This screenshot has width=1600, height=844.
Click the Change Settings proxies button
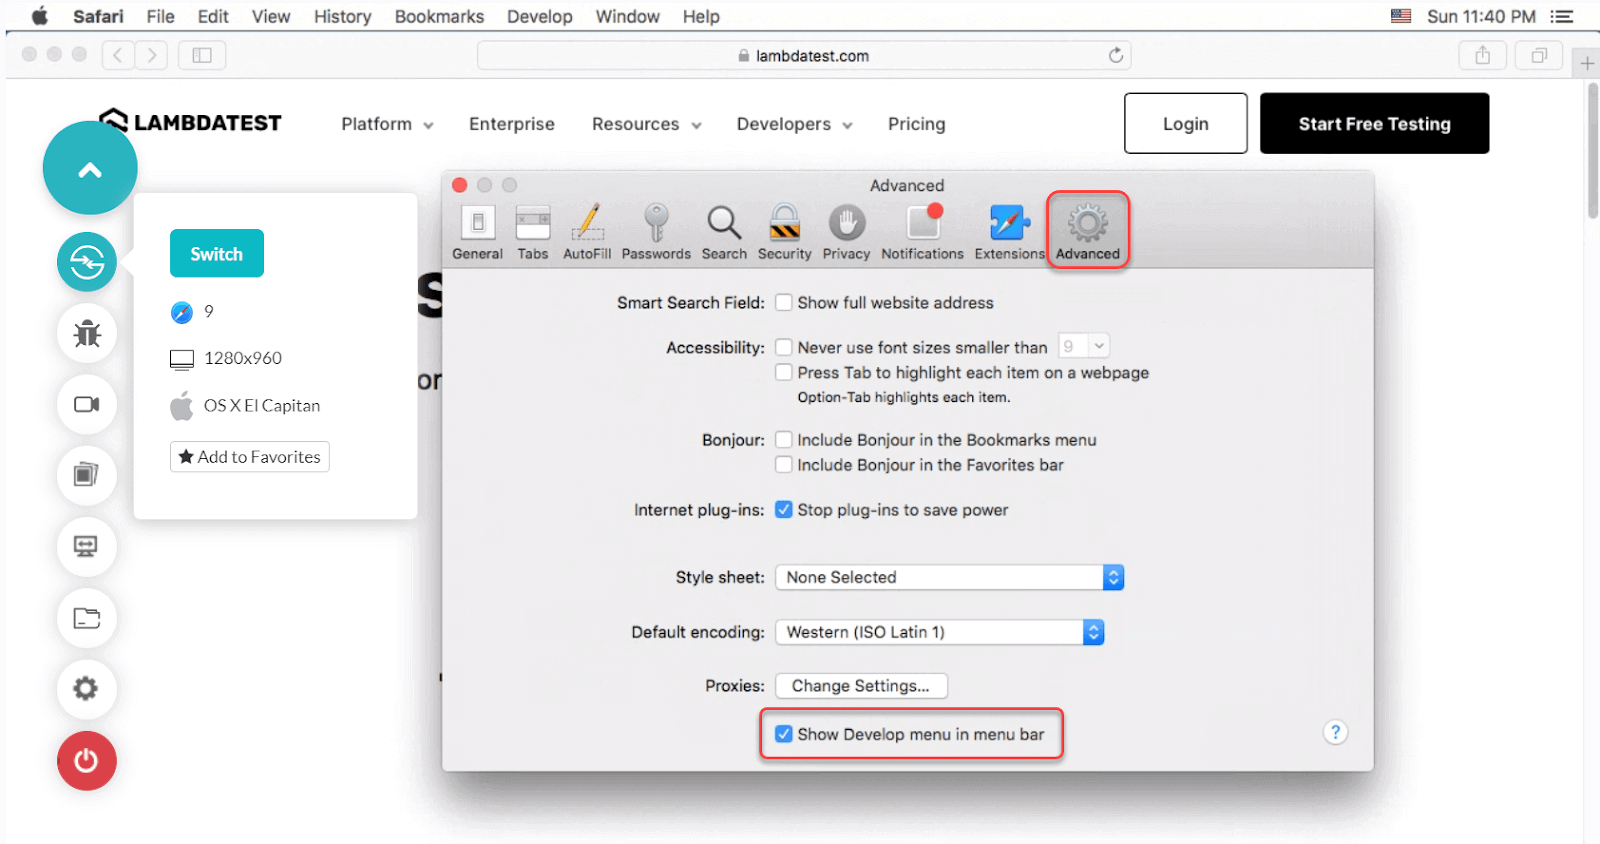click(861, 686)
